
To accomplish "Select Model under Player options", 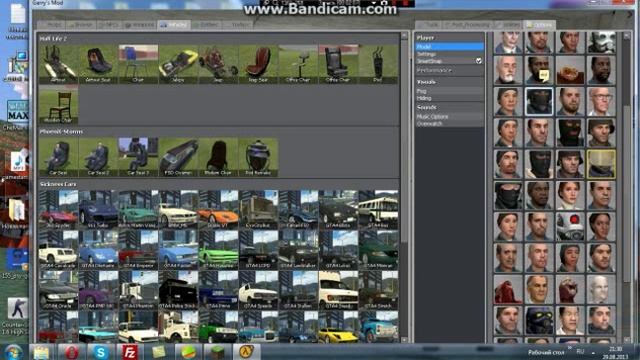I will [449, 47].
